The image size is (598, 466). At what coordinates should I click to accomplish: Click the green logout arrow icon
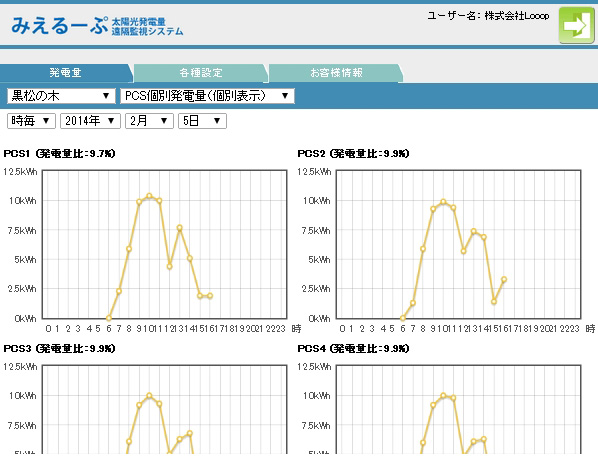[576, 25]
